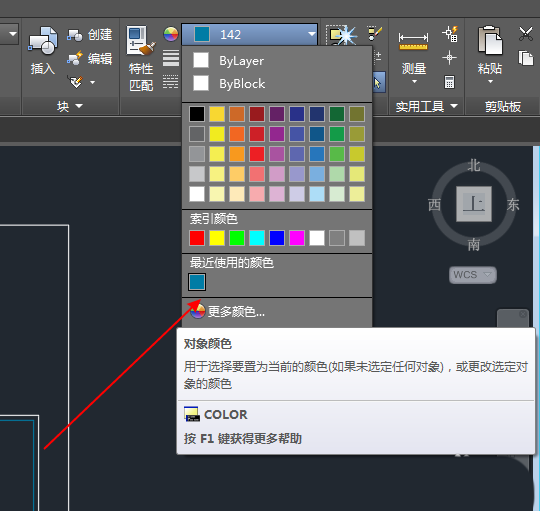Viewport: 540px width, 511px height.
Task: Click the dark gray index color swatch
Action: coord(337,238)
